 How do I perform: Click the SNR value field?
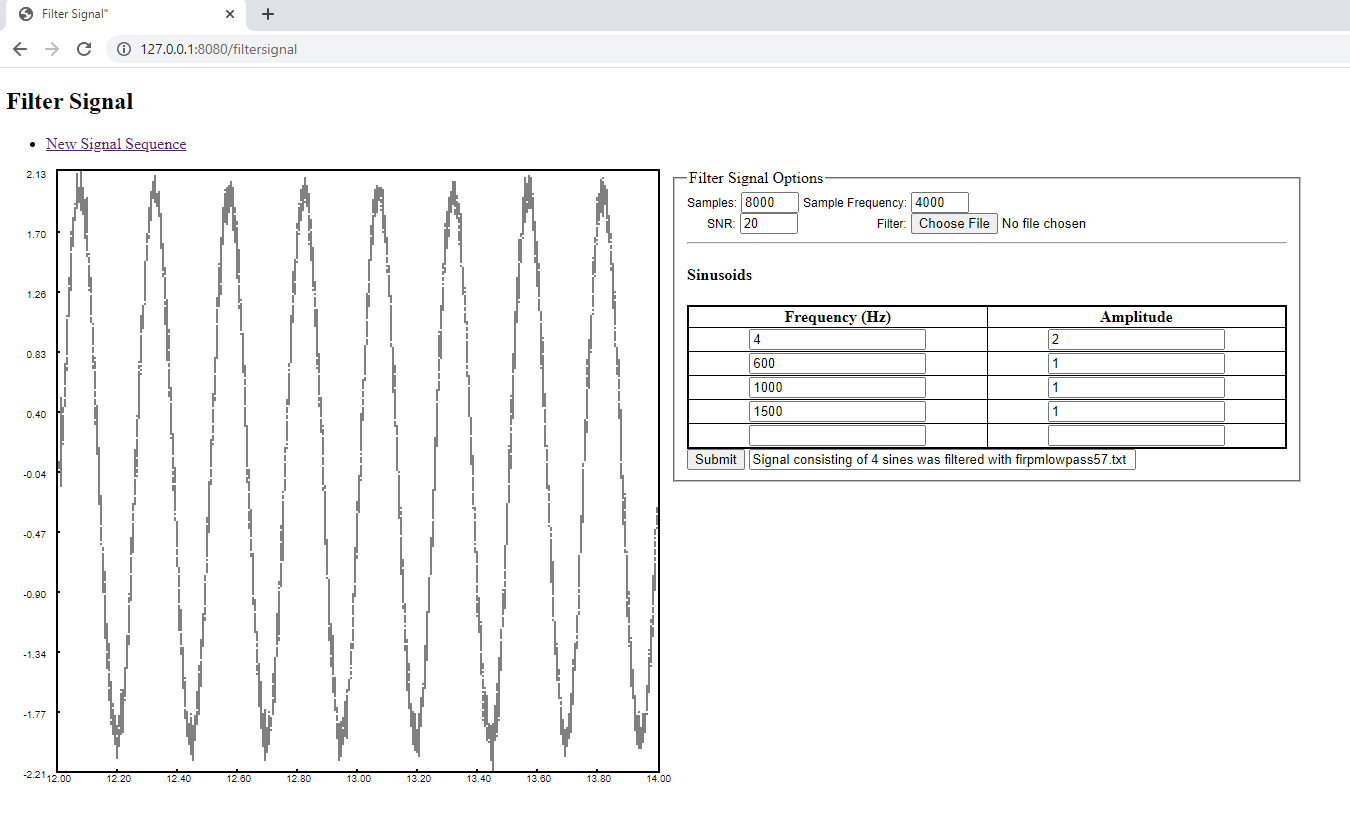(x=768, y=223)
